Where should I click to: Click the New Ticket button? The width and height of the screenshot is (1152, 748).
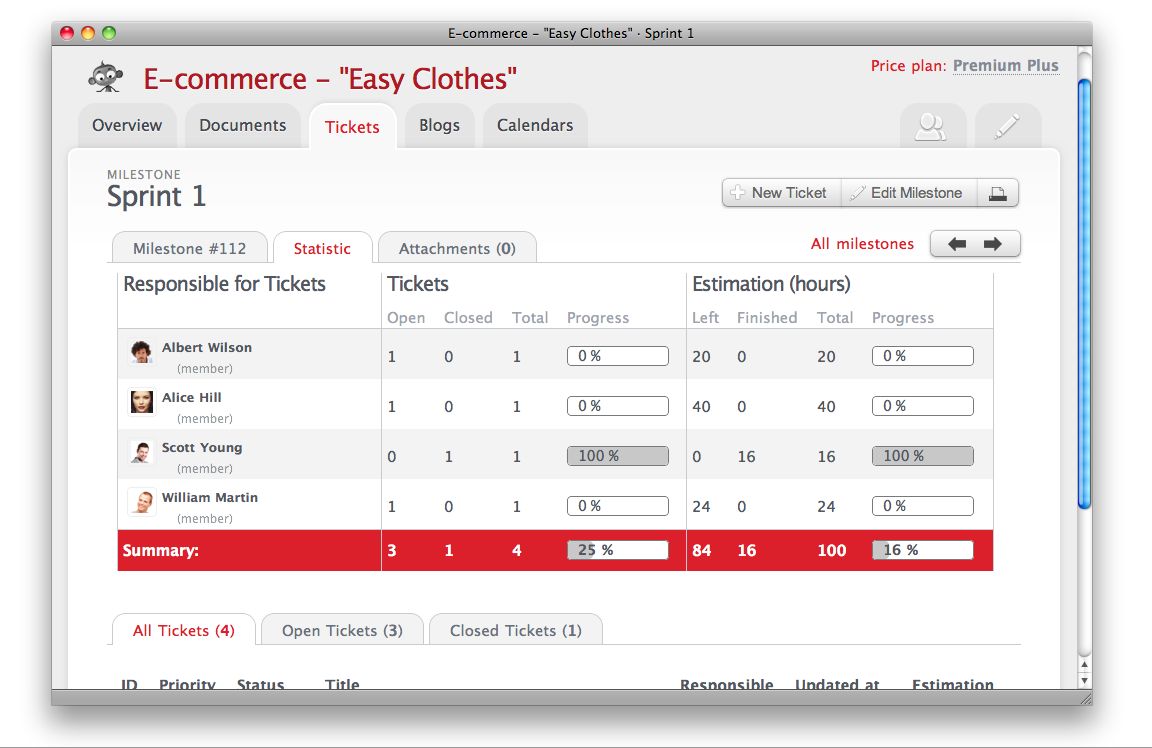pos(782,193)
